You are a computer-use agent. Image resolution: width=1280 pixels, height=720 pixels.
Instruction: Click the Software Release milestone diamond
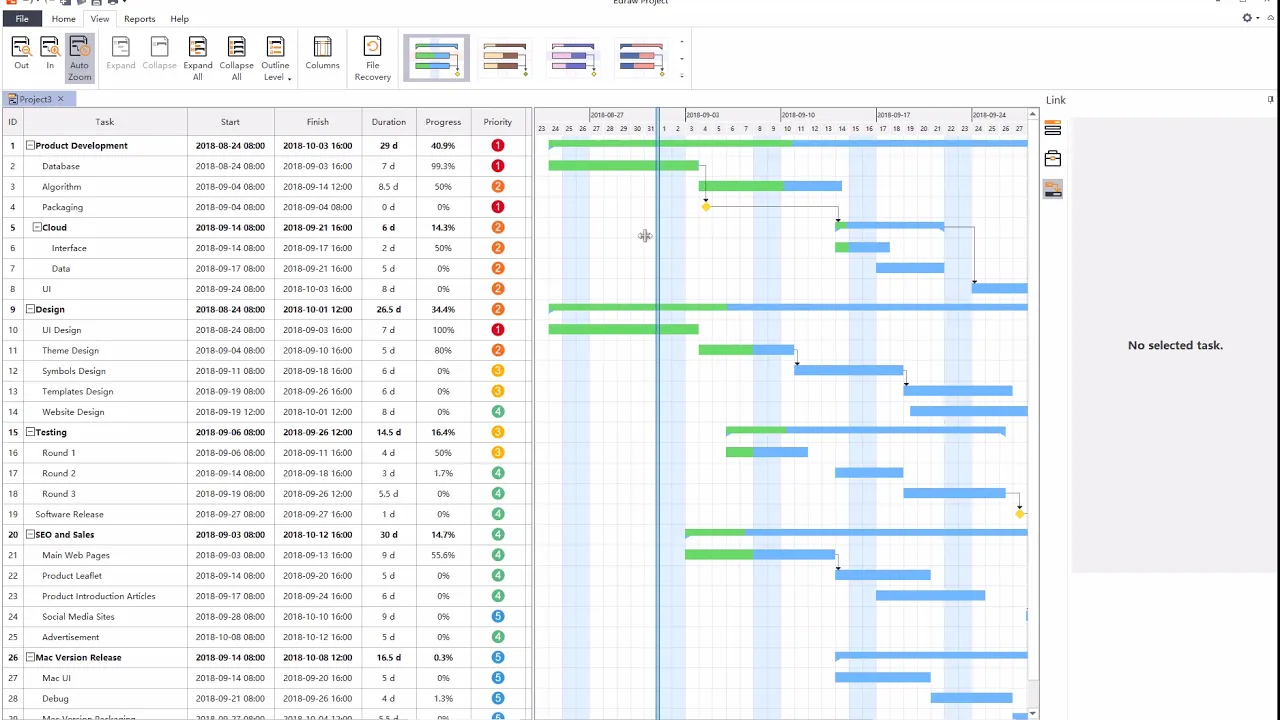pos(1020,514)
